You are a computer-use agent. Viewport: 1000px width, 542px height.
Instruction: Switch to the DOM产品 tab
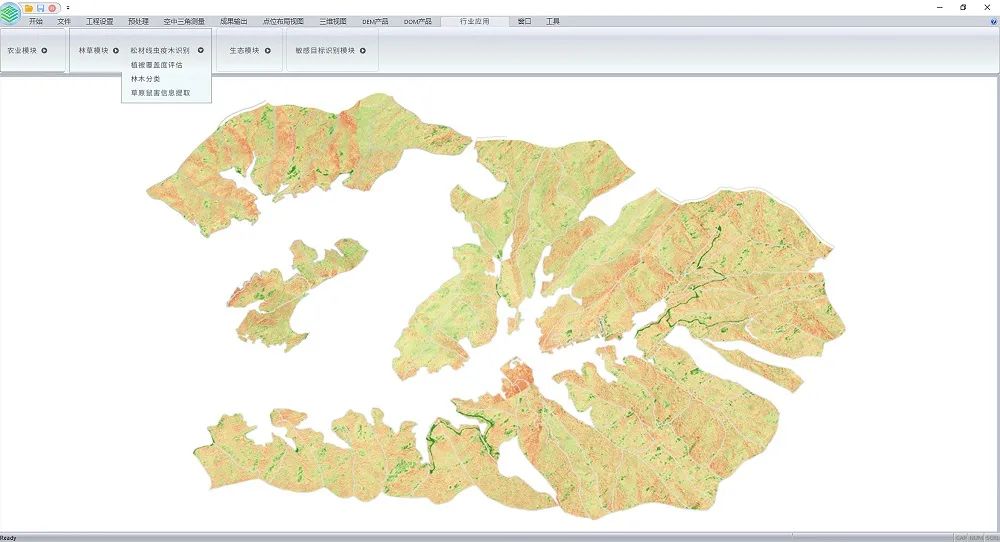click(x=418, y=21)
